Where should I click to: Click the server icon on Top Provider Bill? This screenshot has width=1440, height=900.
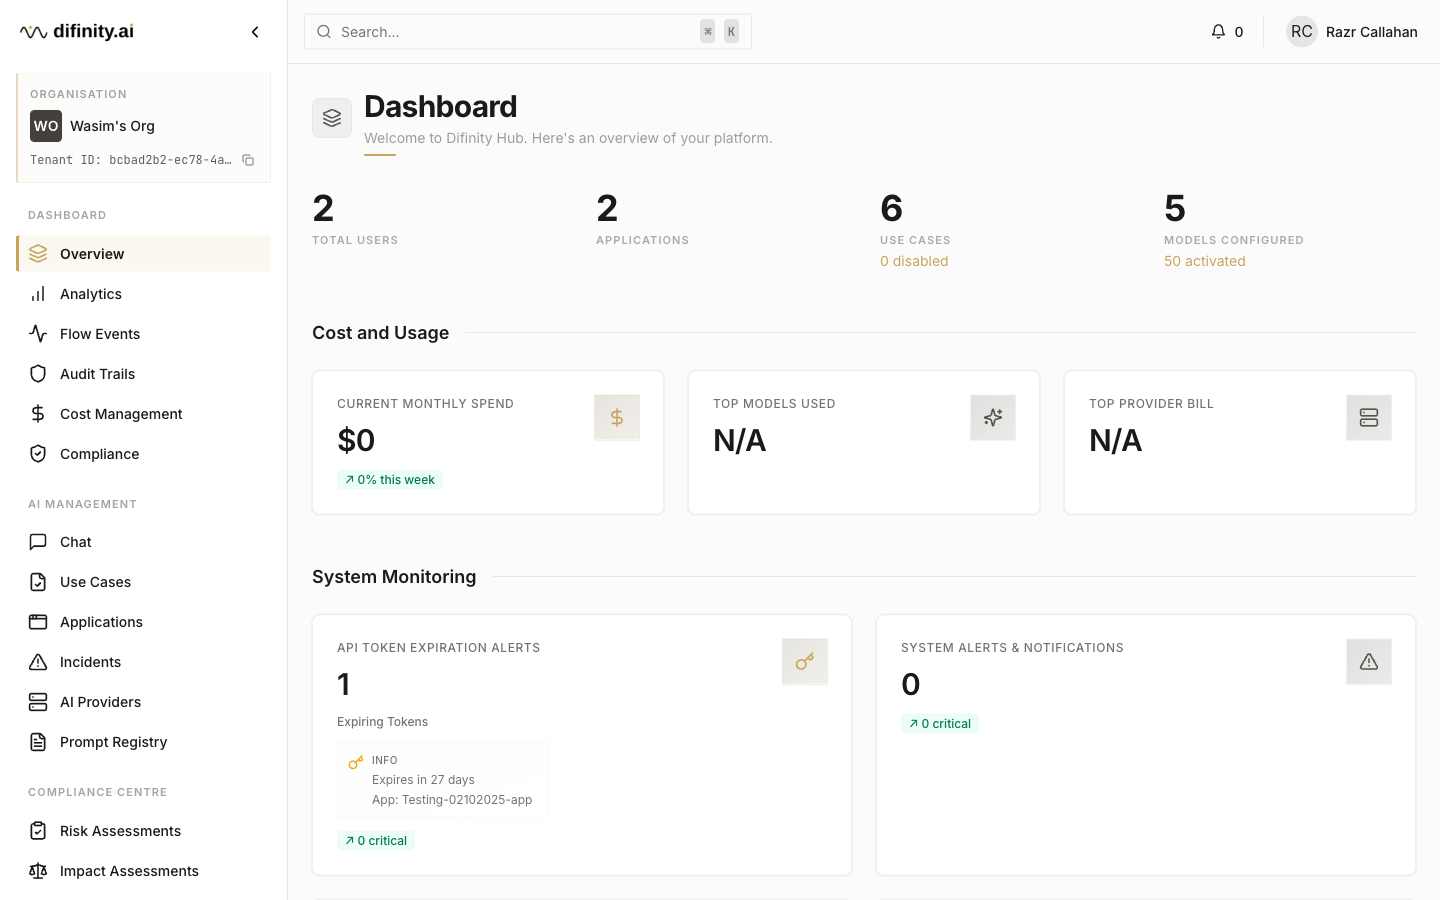[1369, 418]
